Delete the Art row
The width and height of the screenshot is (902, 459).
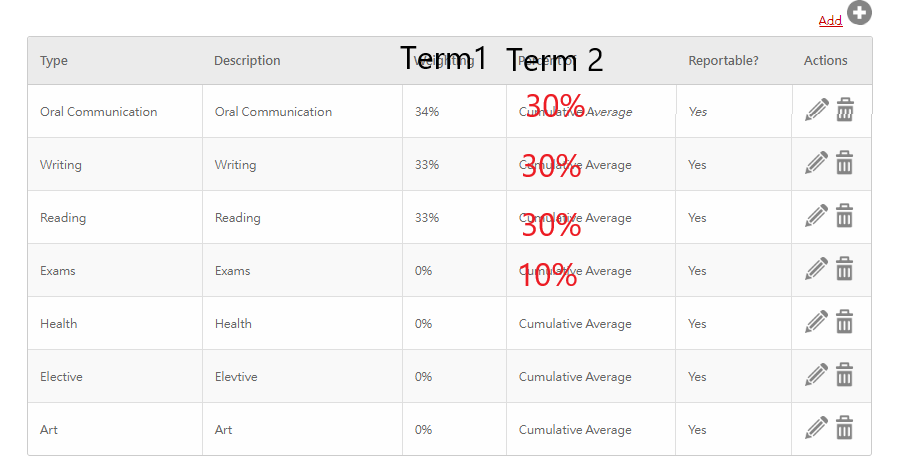(844, 427)
